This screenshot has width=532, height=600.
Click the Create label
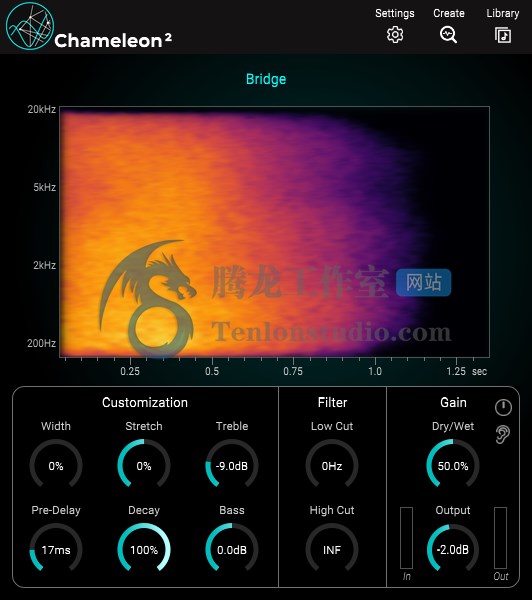pos(449,13)
